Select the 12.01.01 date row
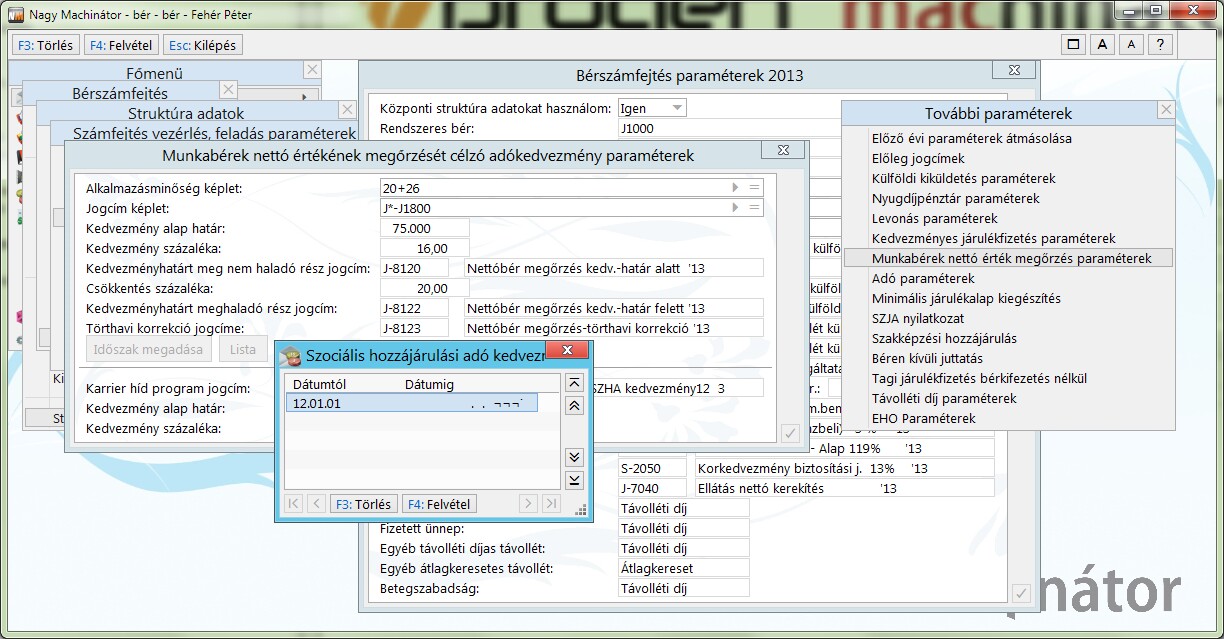 coord(412,403)
